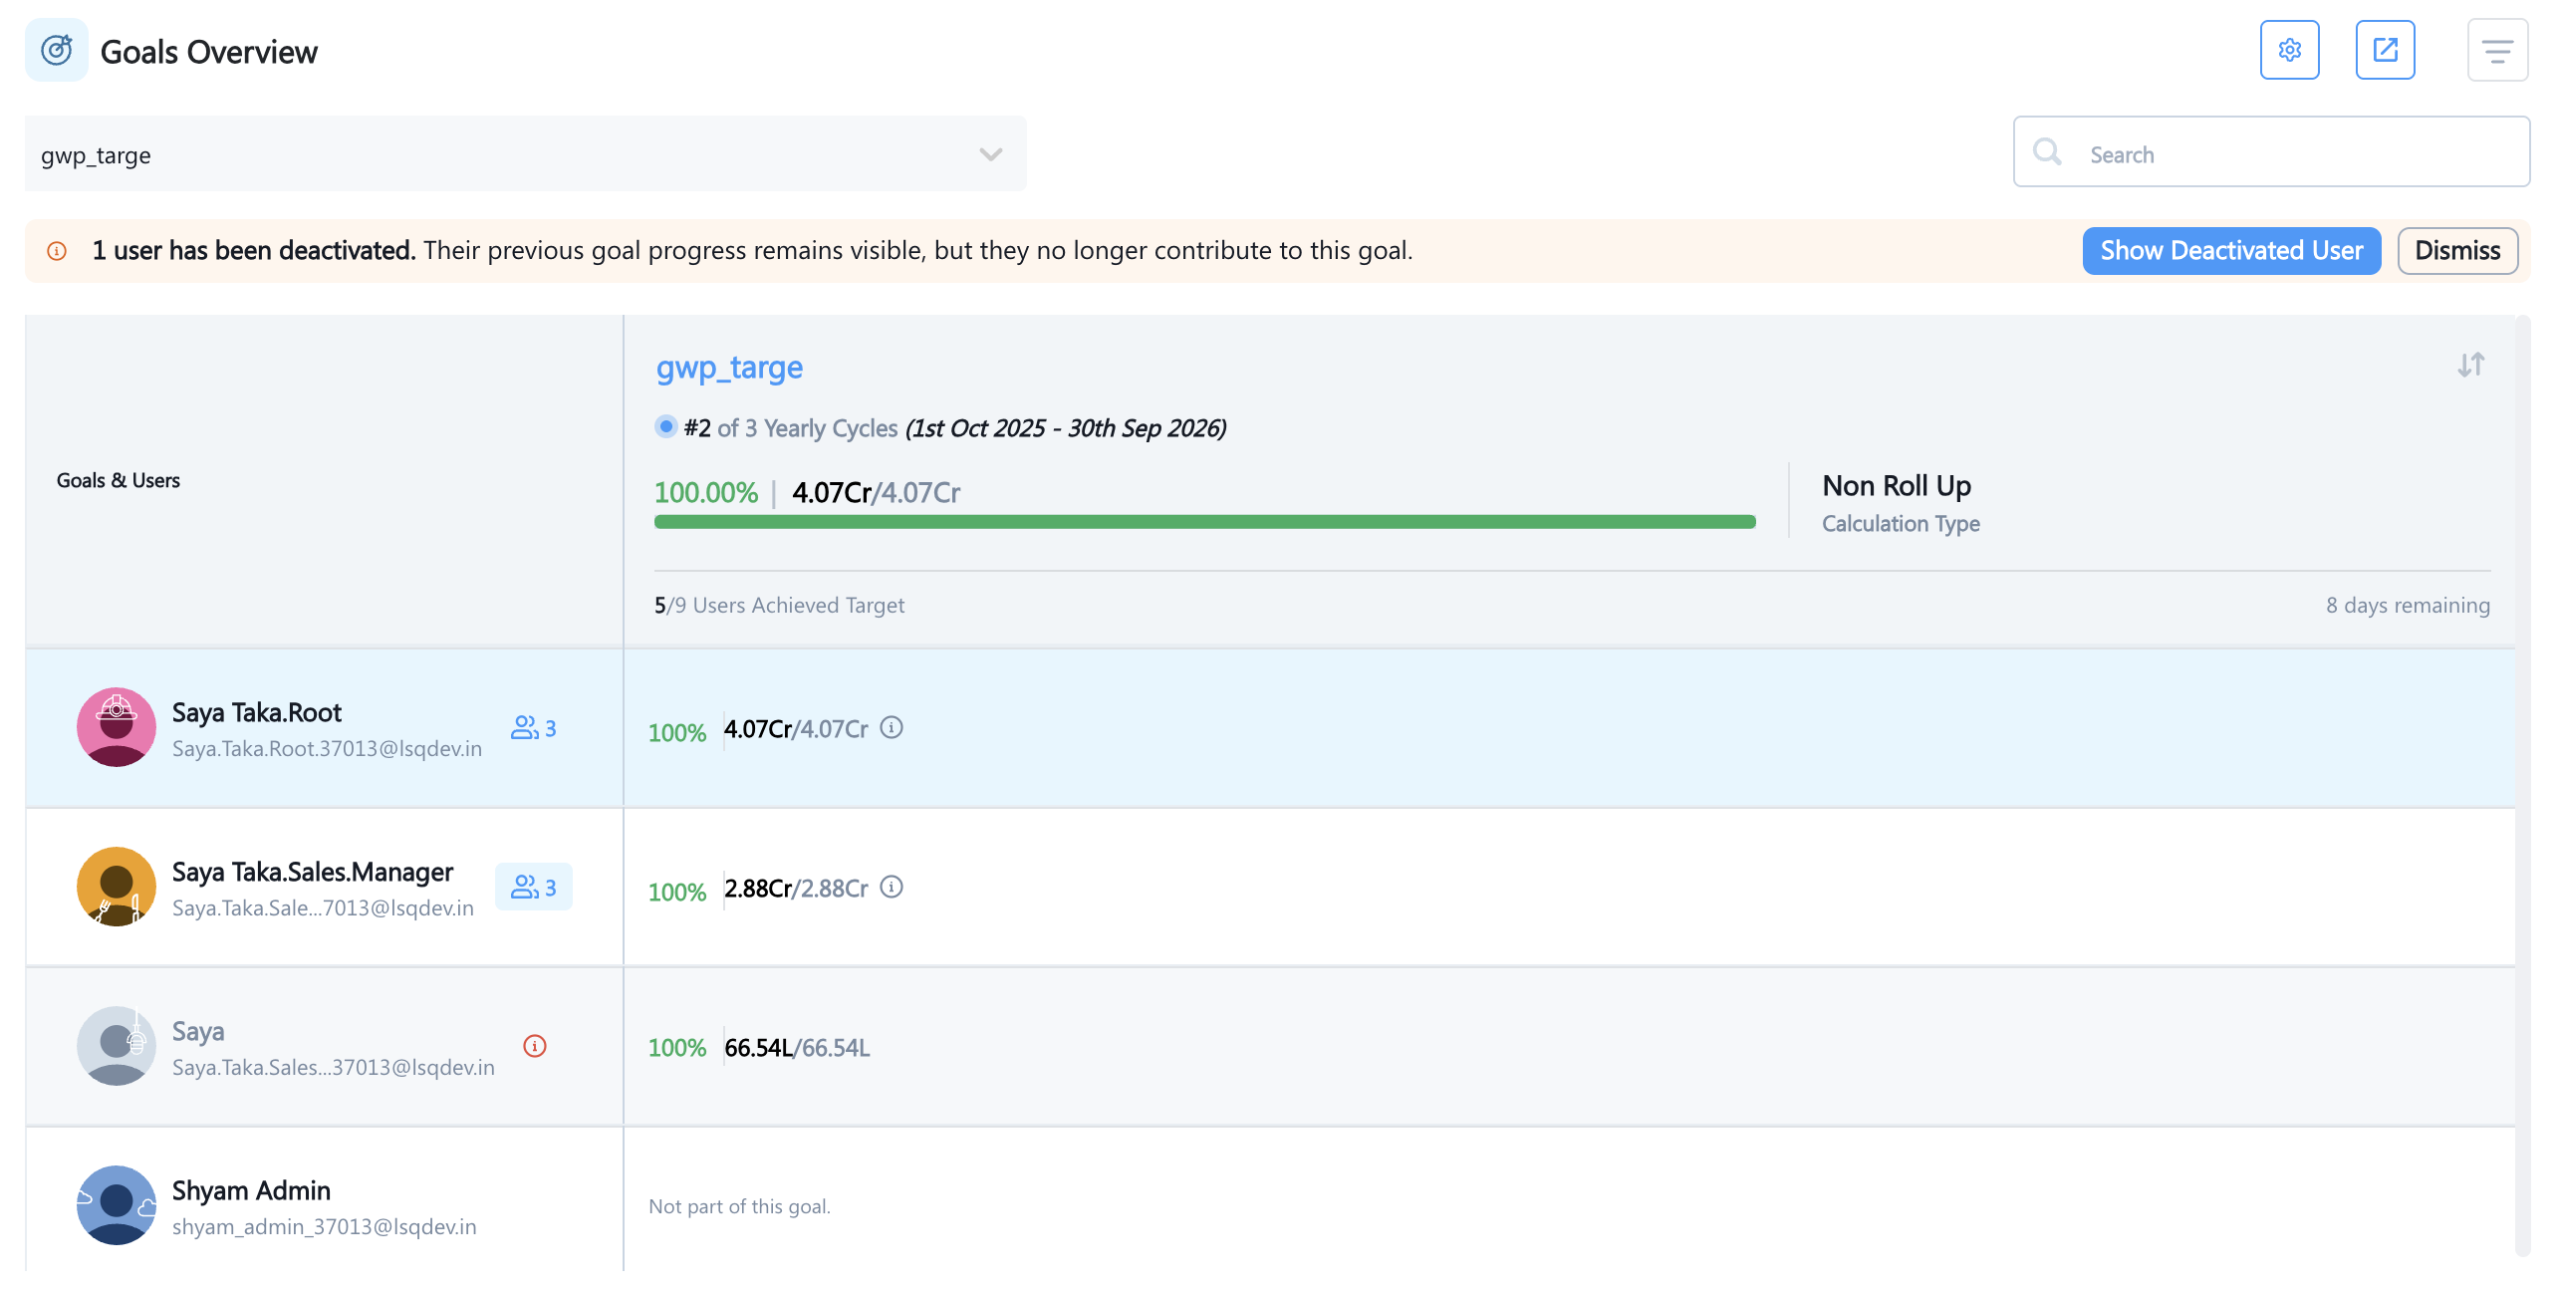
Task: Dismiss the deactivated user banner
Action: point(2456,251)
